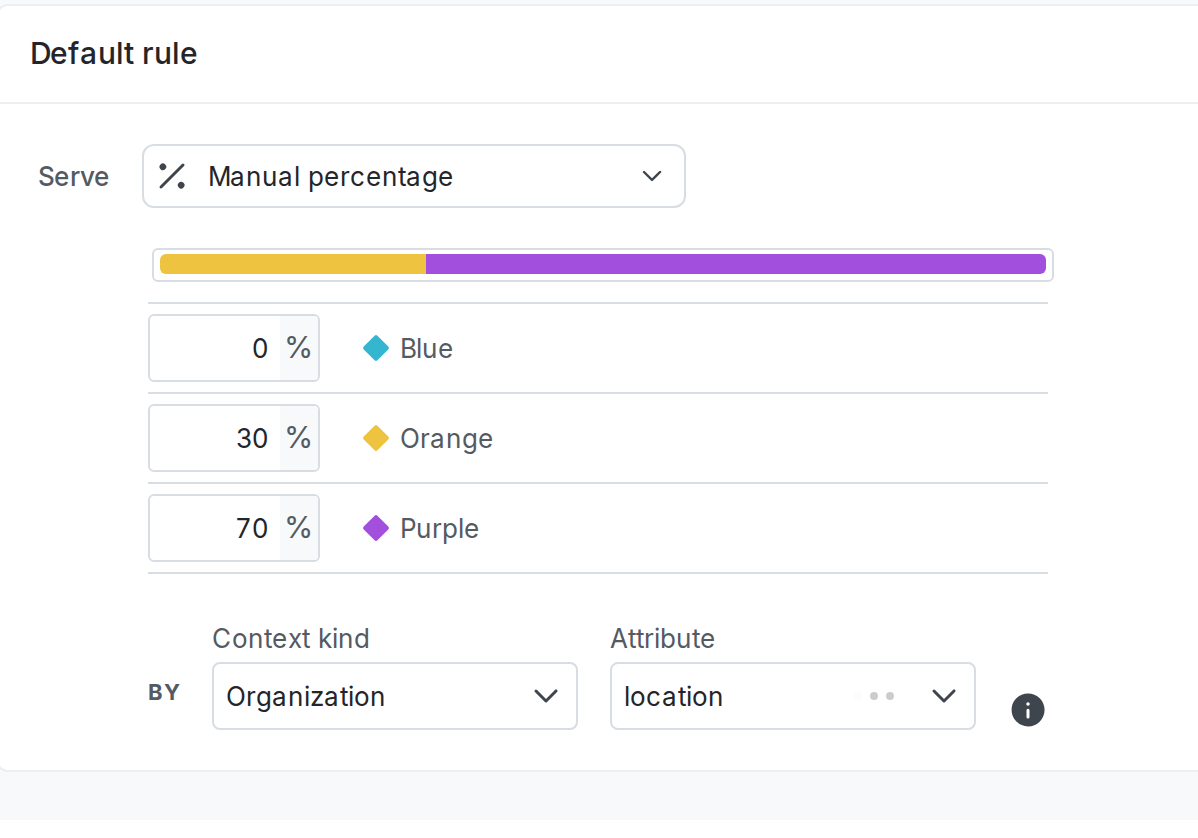This screenshot has width=1198, height=838.
Task: Click the orange diamond beside Orange variation
Action: [x=375, y=438]
